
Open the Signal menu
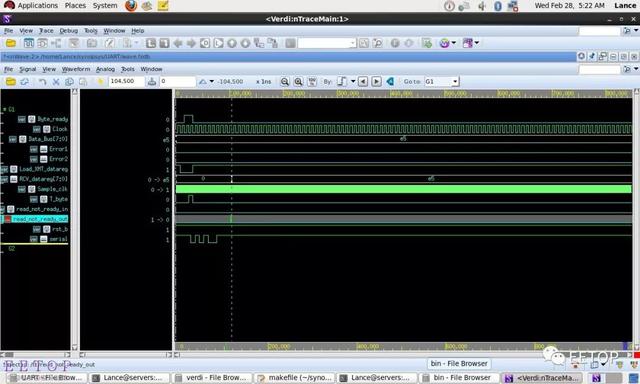click(28, 69)
